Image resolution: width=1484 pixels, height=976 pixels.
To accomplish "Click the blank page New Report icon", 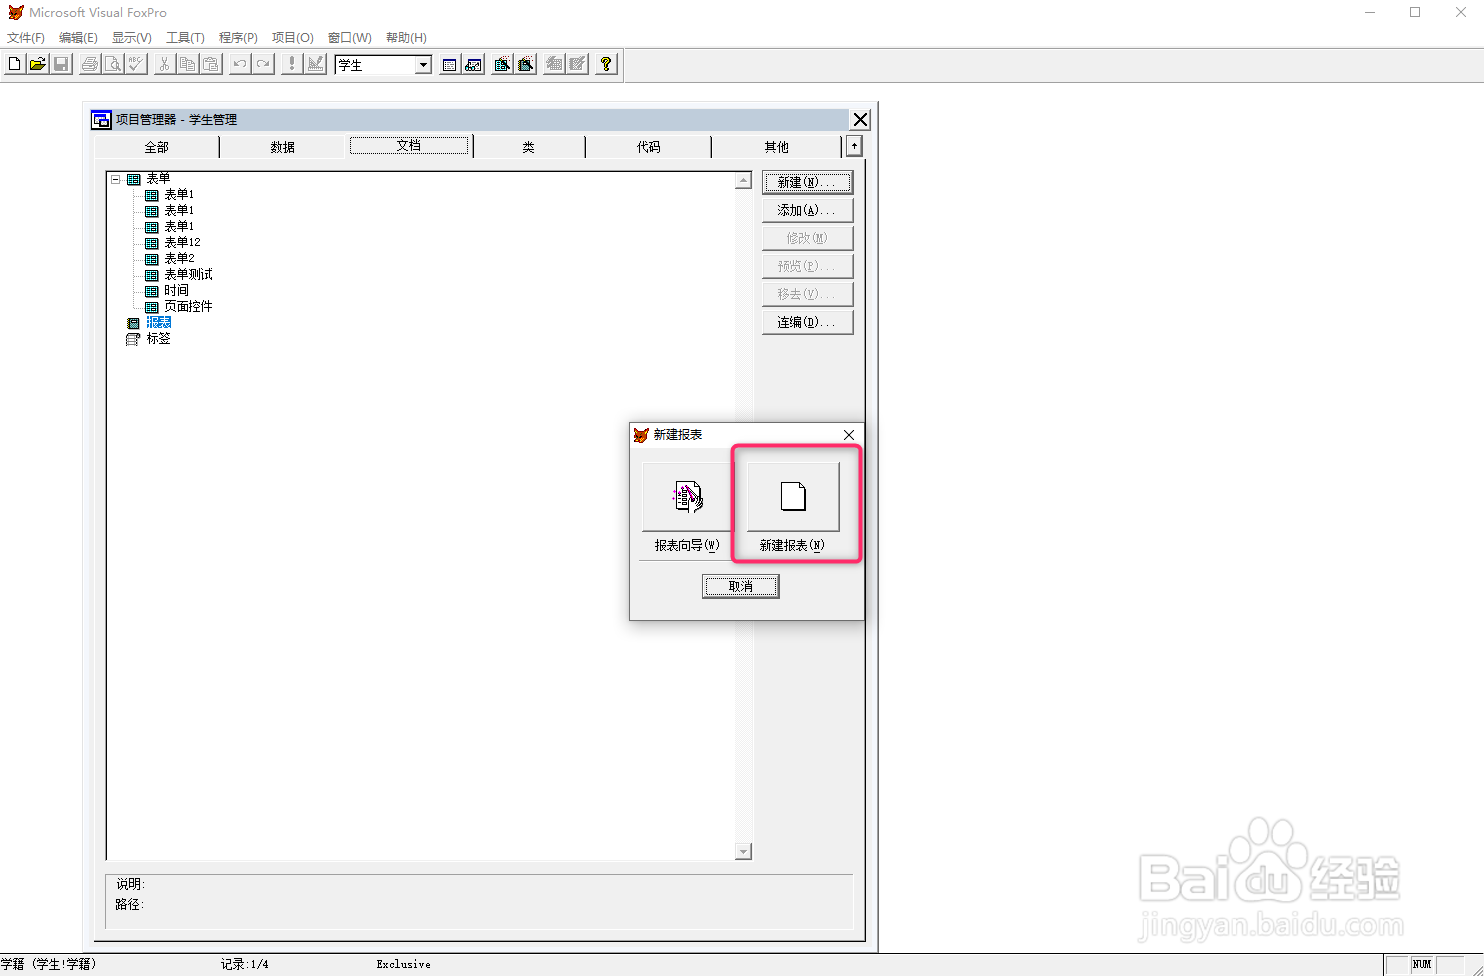I will pyautogui.click(x=793, y=496).
